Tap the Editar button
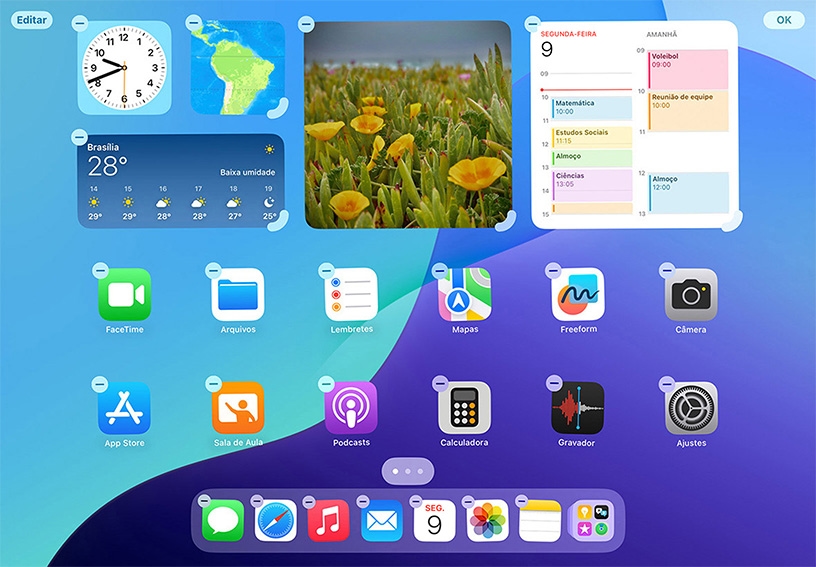The height and width of the screenshot is (567, 816). tap(32, 20)
